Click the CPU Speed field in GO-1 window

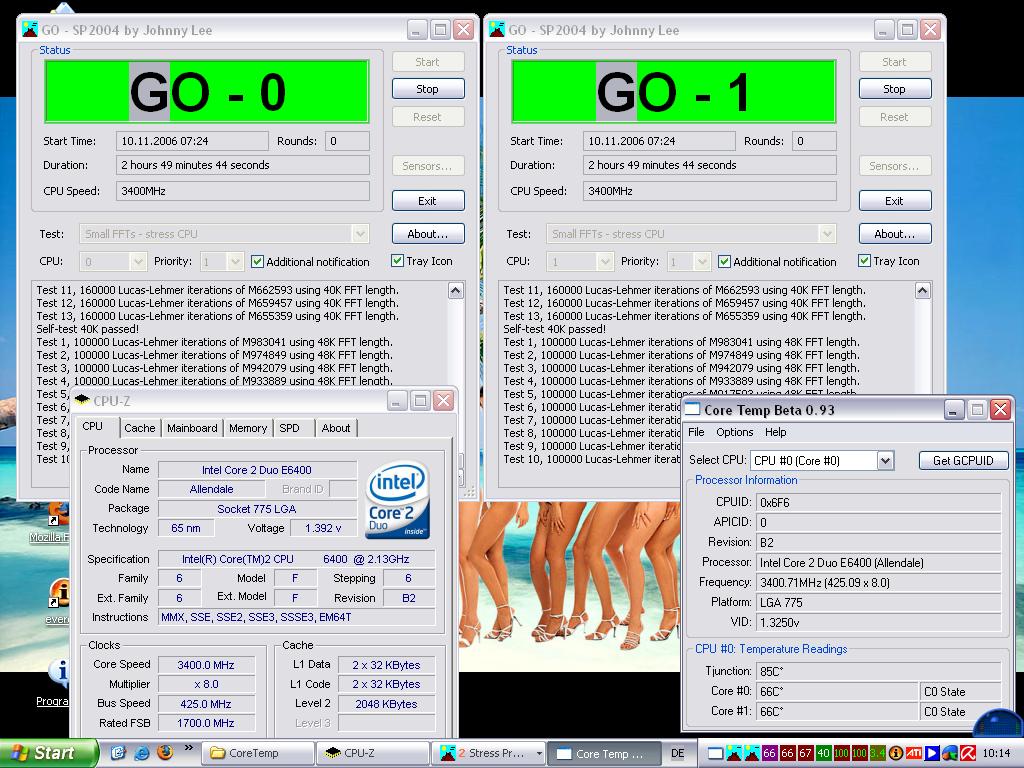point(709,191)
